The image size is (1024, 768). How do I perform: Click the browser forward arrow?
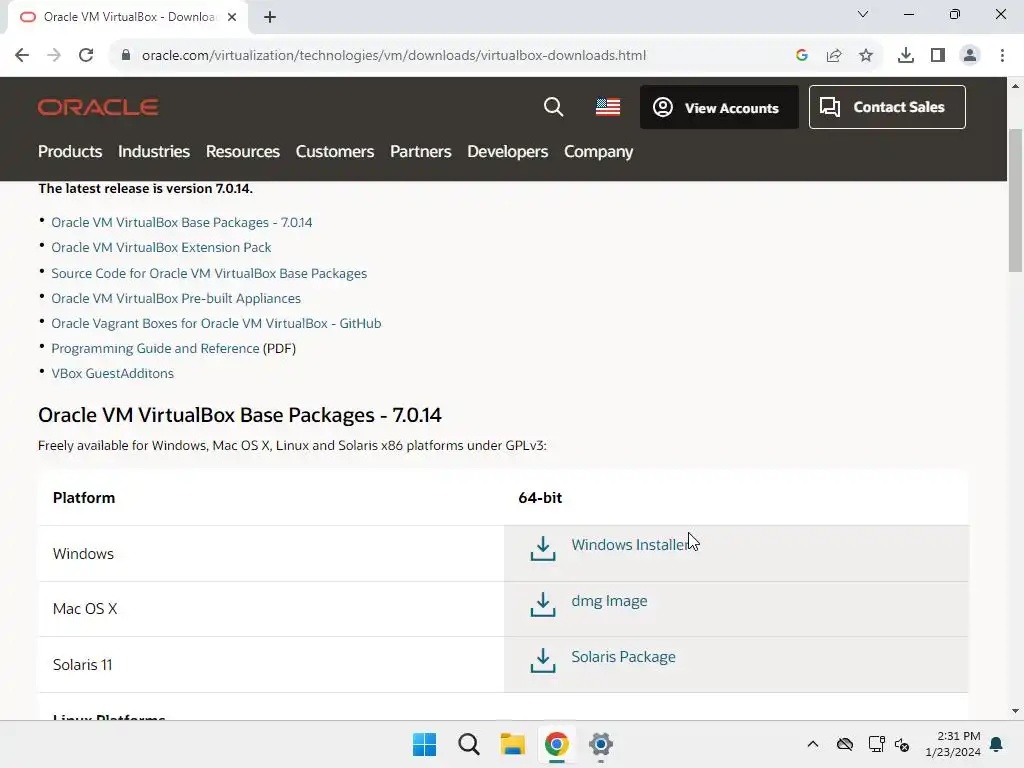click(54, 56)
